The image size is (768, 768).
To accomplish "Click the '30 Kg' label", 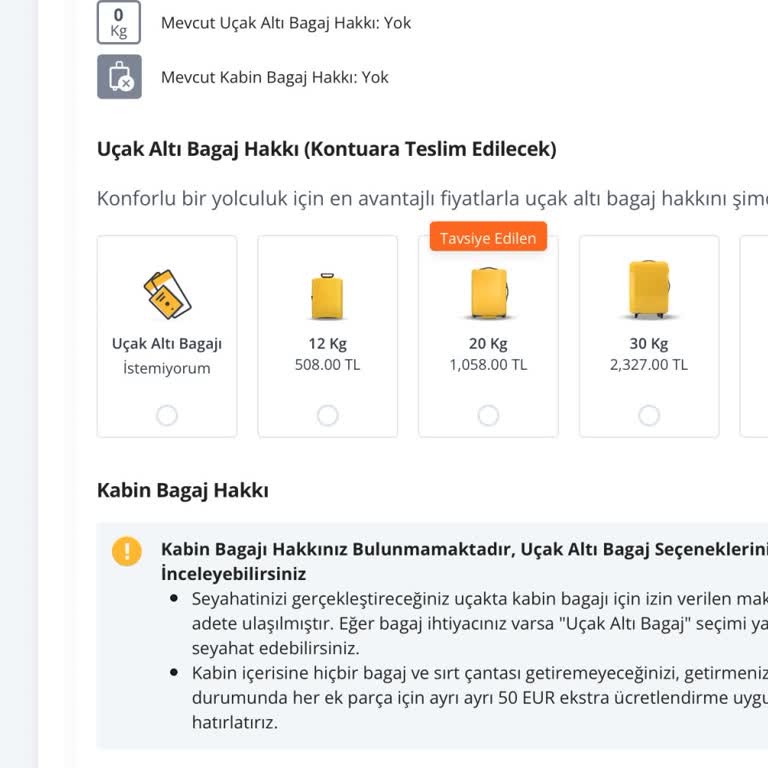I will tap(649, 344).
